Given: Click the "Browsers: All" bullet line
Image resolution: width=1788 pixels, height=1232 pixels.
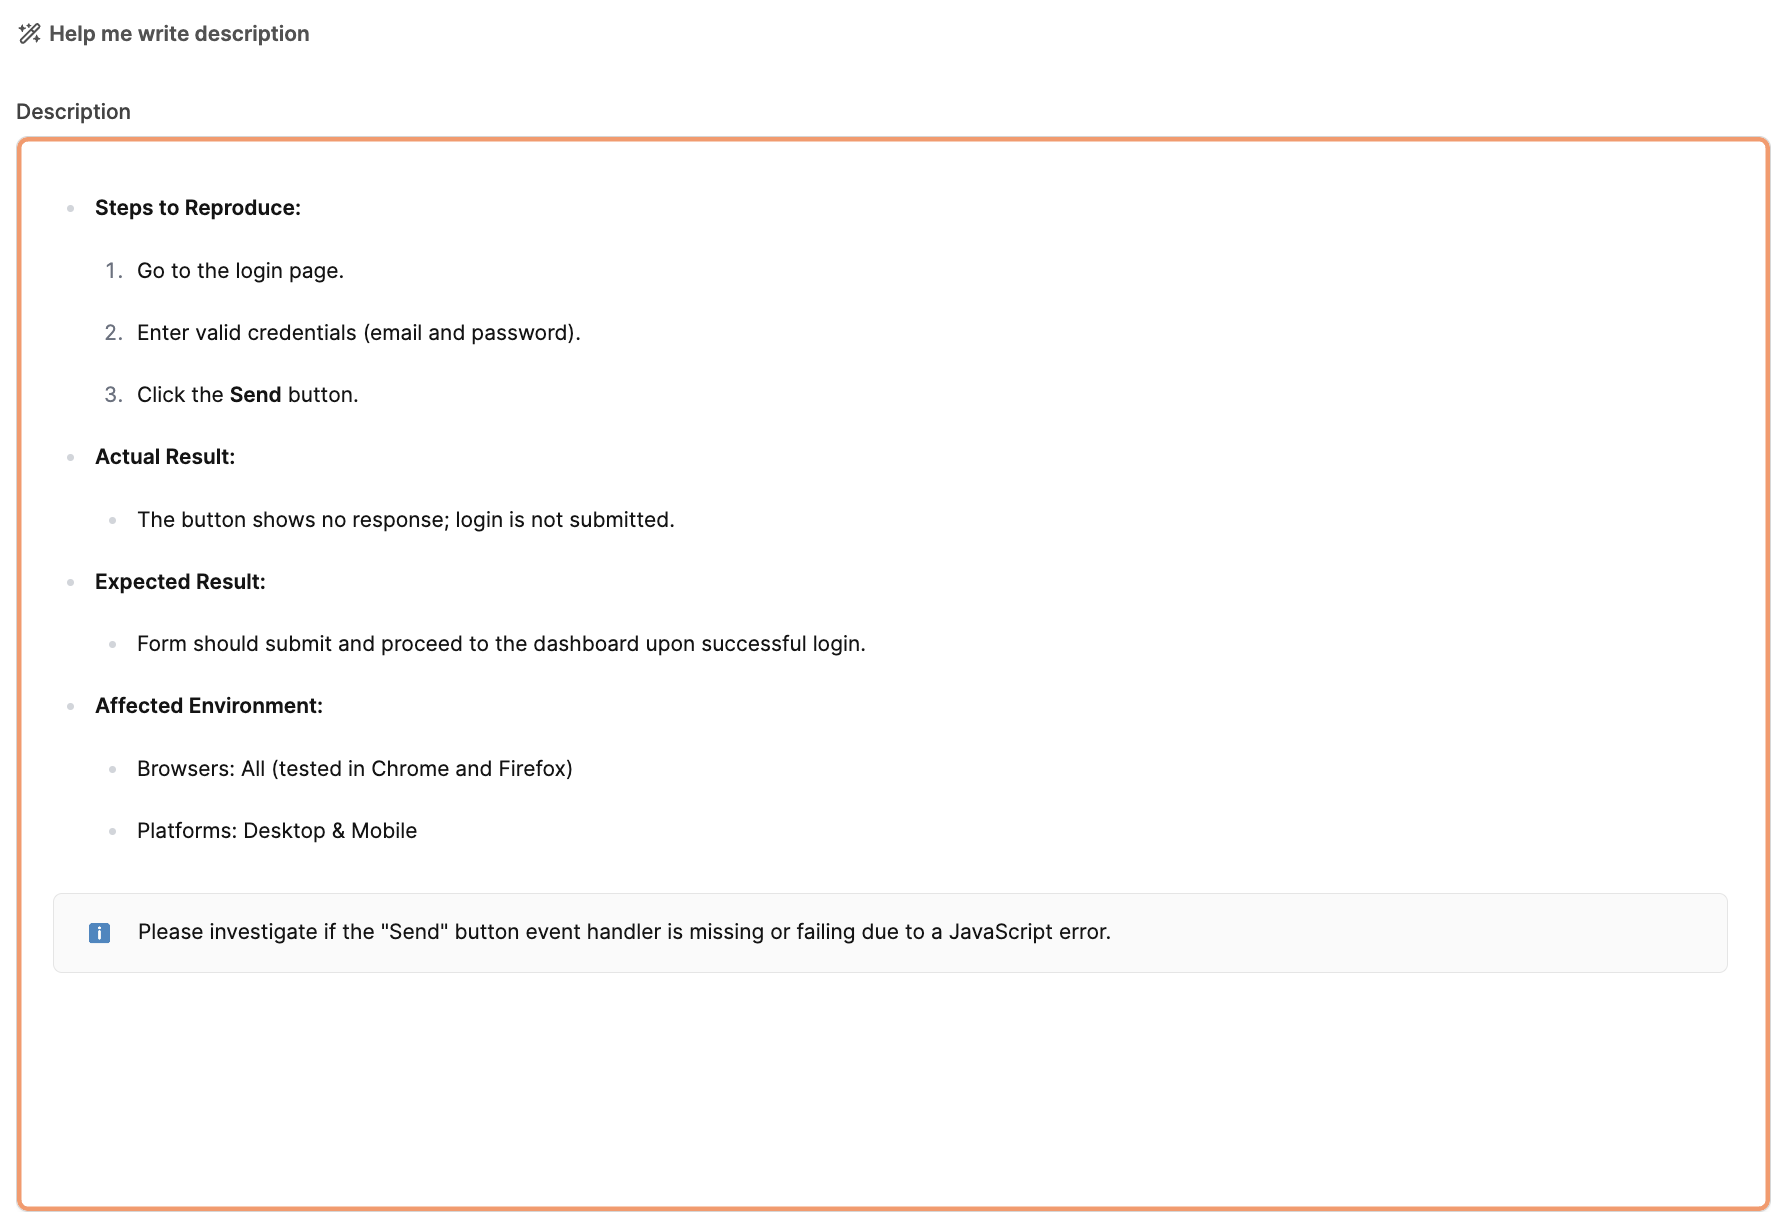Looking at the screenshot, I should [354, 769].
